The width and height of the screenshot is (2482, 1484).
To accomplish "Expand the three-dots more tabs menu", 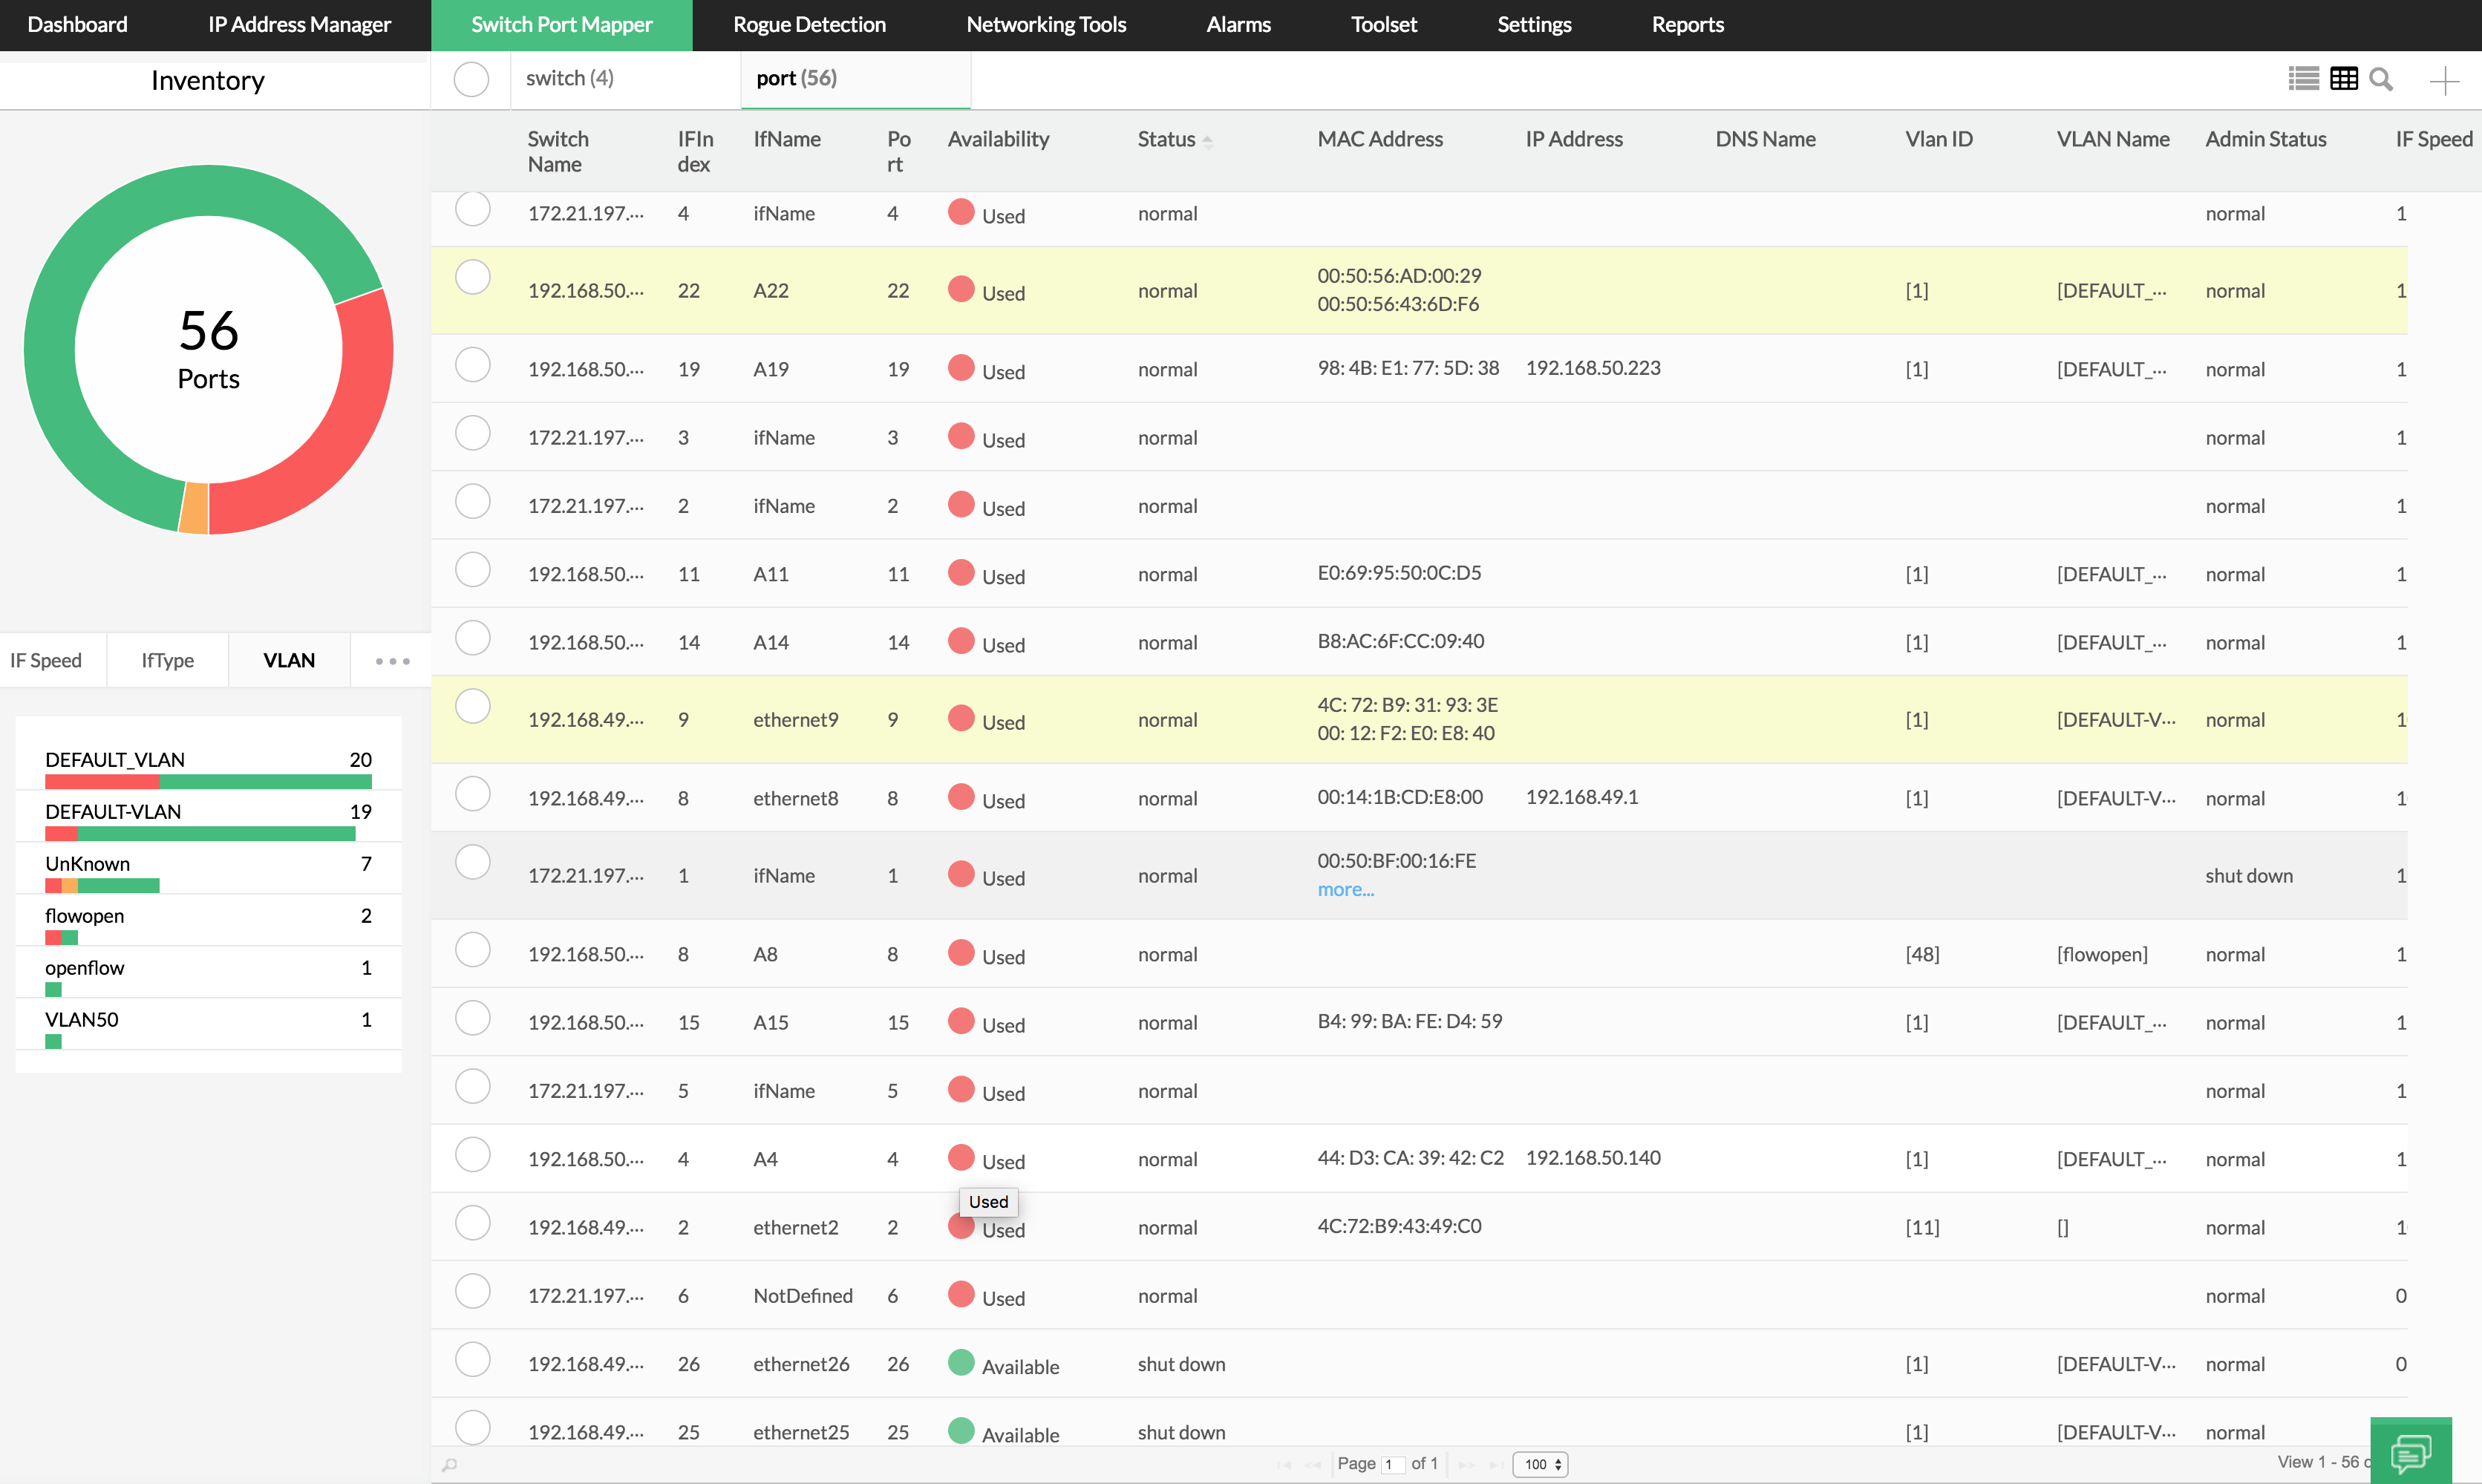I will click(x=392, y=661).
